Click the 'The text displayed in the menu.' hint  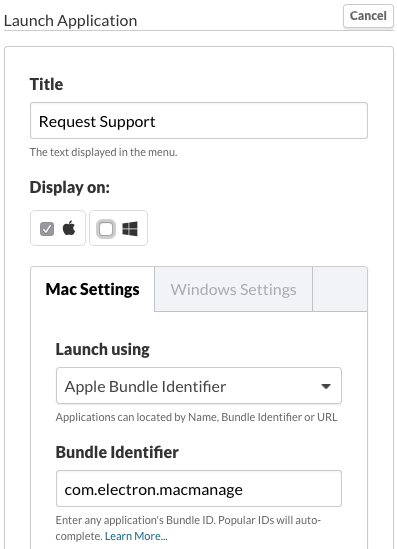click(103, 152)
